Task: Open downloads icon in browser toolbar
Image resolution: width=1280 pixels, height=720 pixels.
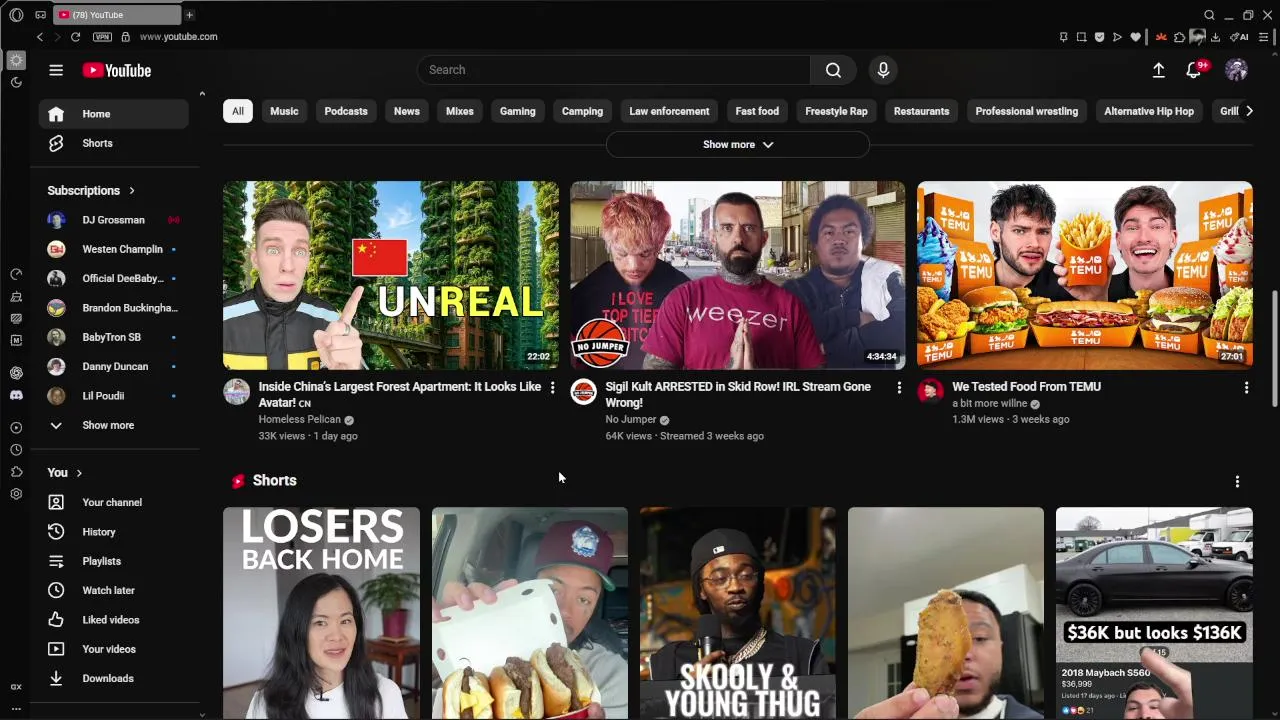Action: [x=1215, y=37]
